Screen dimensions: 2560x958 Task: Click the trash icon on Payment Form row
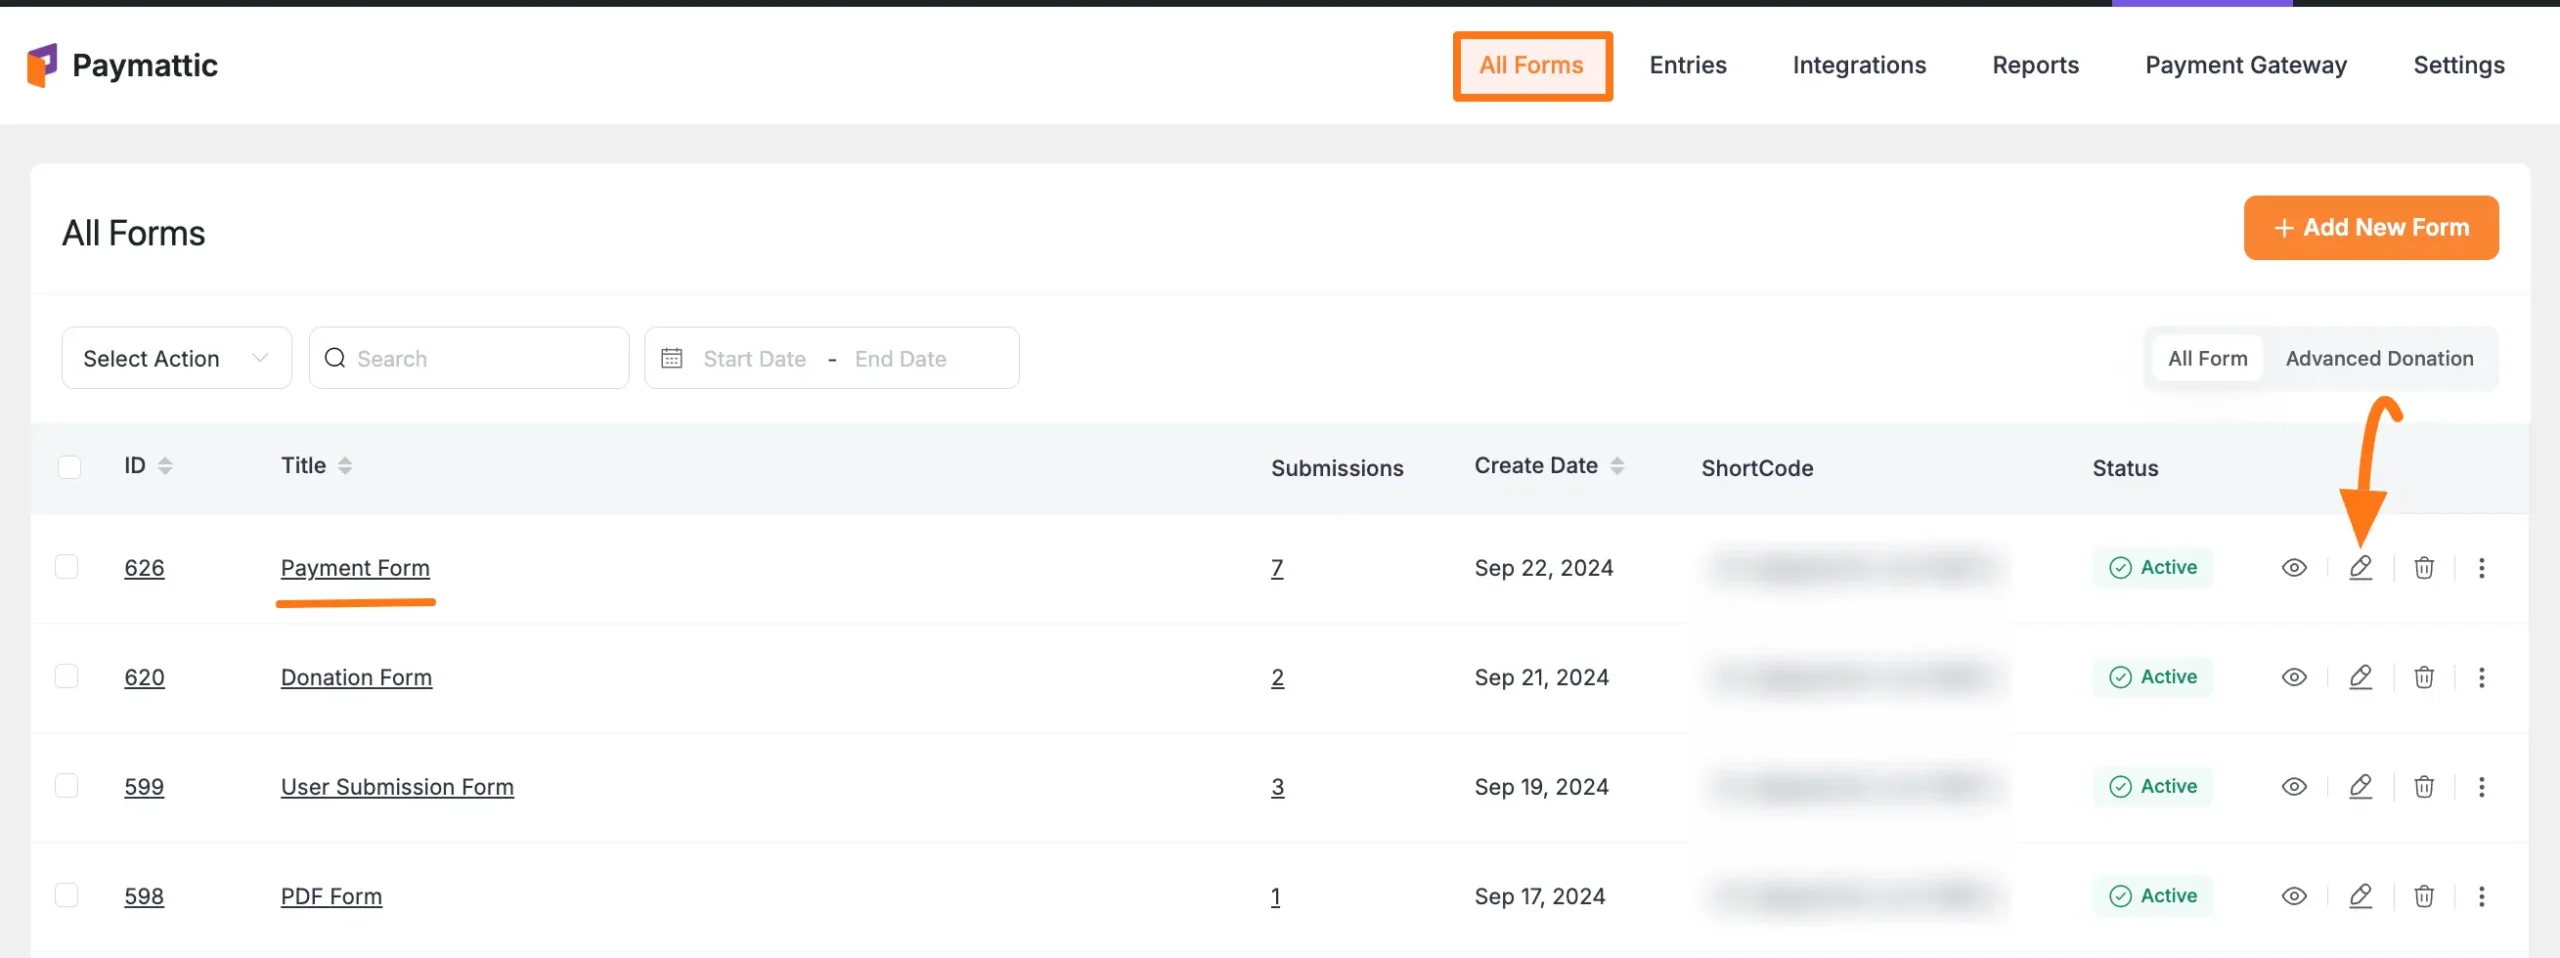point(2423,568)
